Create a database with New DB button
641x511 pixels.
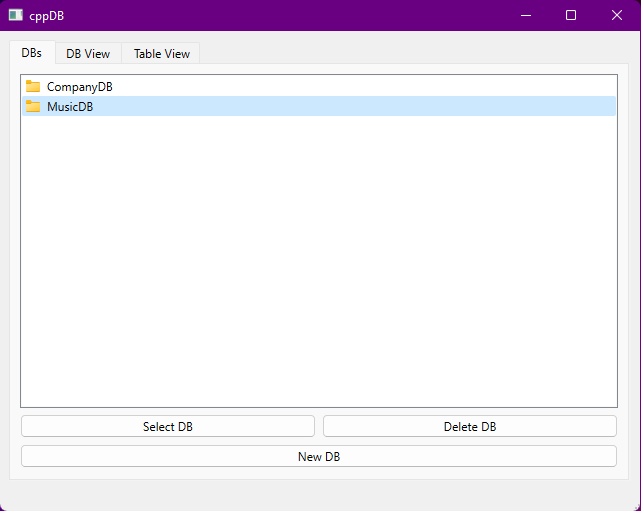point(319,456)
